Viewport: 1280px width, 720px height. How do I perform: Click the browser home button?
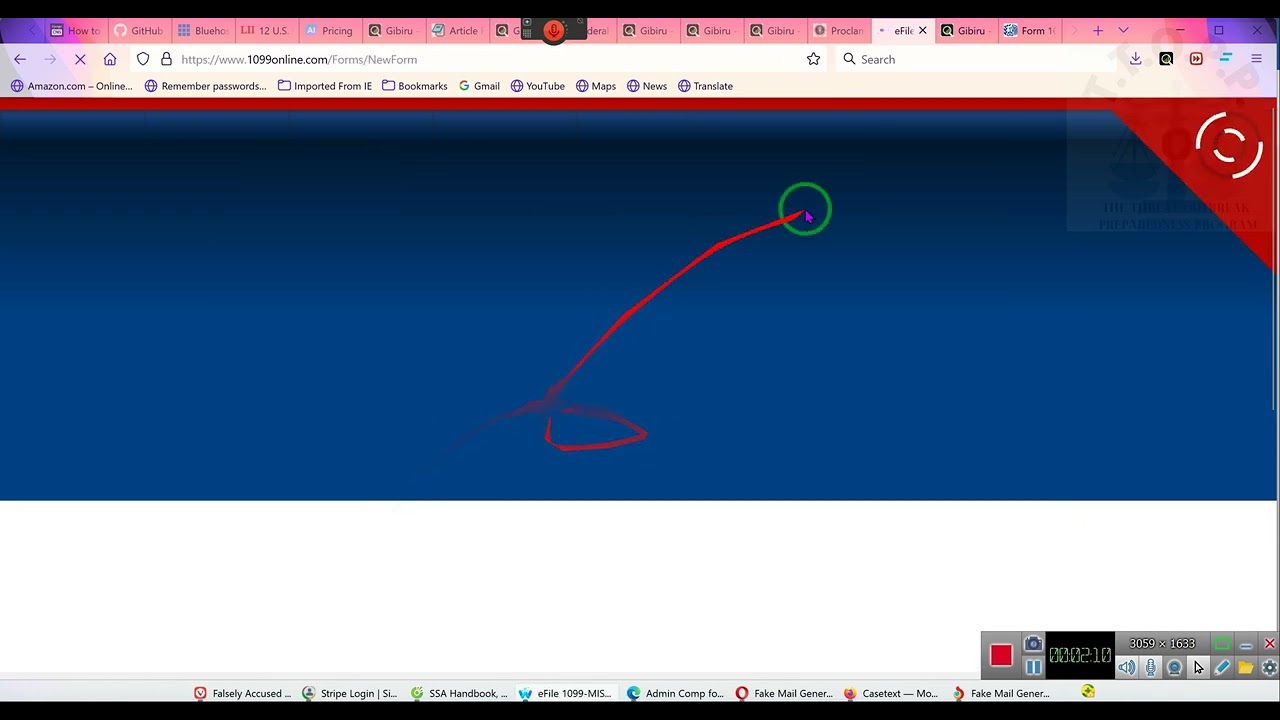110,59
